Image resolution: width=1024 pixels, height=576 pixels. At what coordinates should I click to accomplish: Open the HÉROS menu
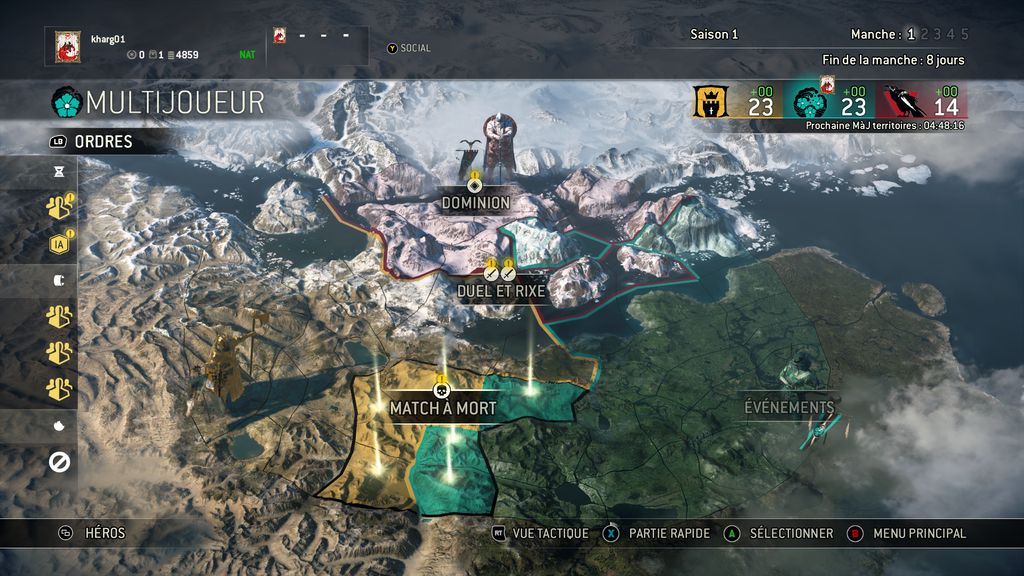[104, 534]
